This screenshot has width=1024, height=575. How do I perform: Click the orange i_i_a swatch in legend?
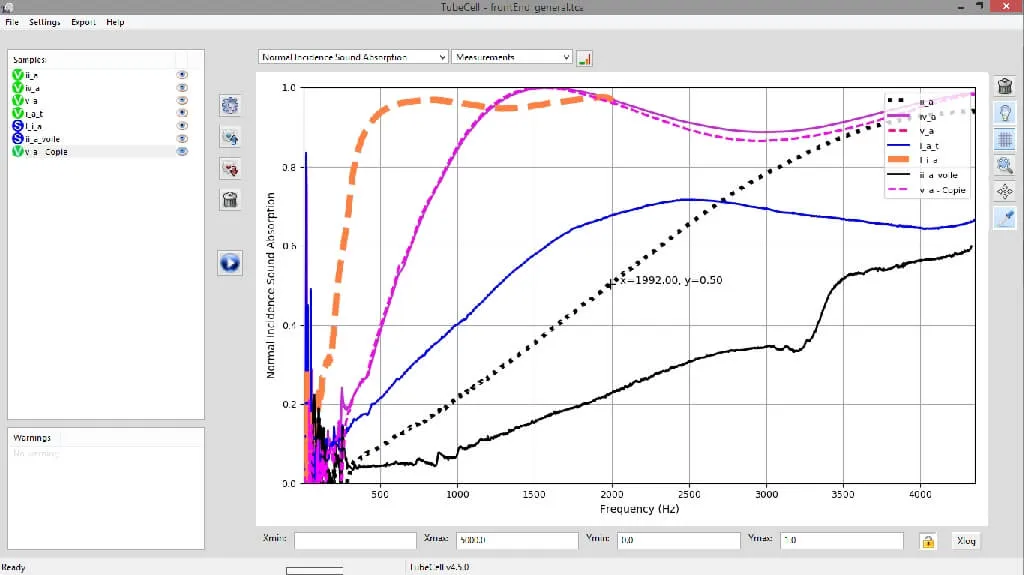[x=899, y=159]
